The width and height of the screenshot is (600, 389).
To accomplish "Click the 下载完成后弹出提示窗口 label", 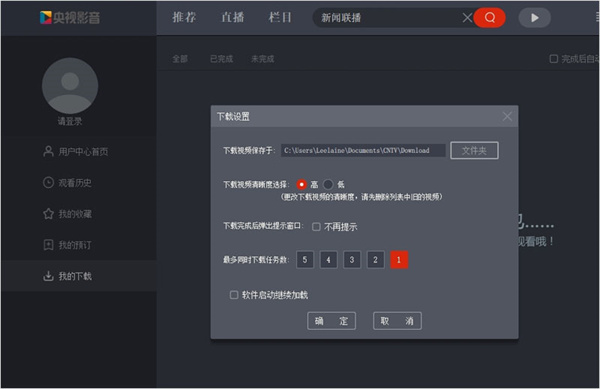I will [x=263, y=226].
